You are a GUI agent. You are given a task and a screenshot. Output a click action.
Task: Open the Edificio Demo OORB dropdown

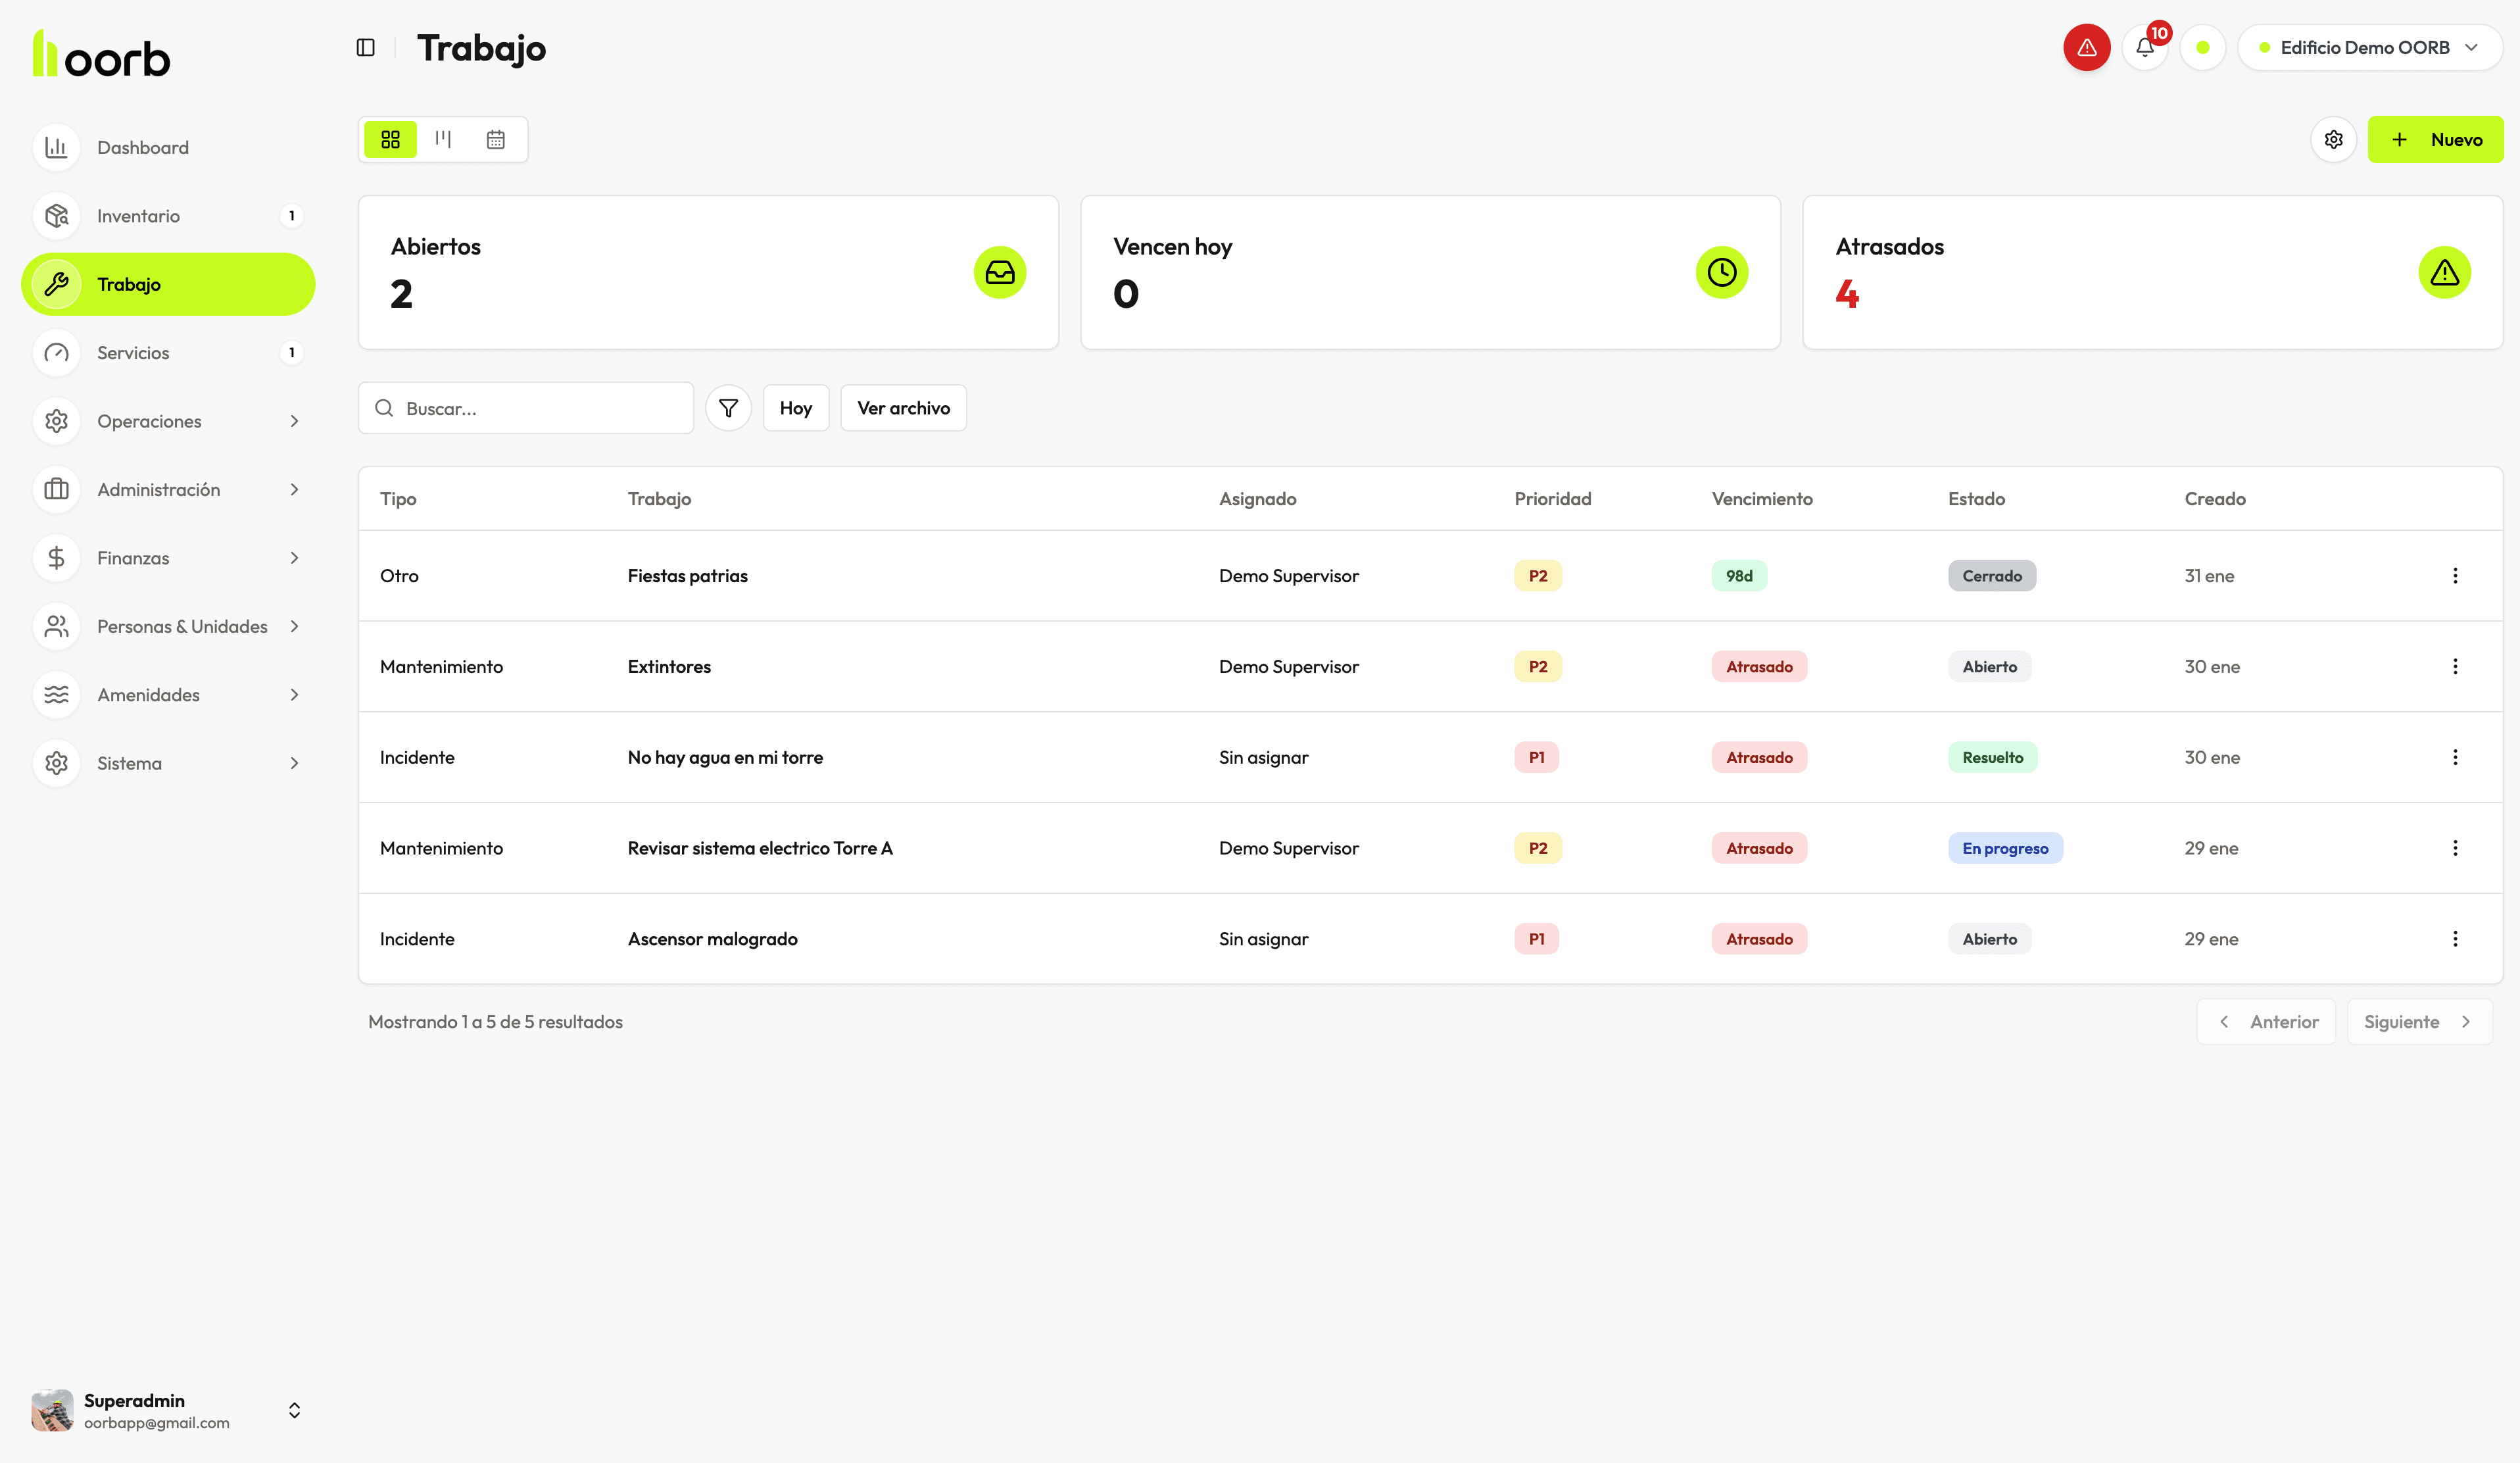pyautogui.click(x=2369, y=47)
